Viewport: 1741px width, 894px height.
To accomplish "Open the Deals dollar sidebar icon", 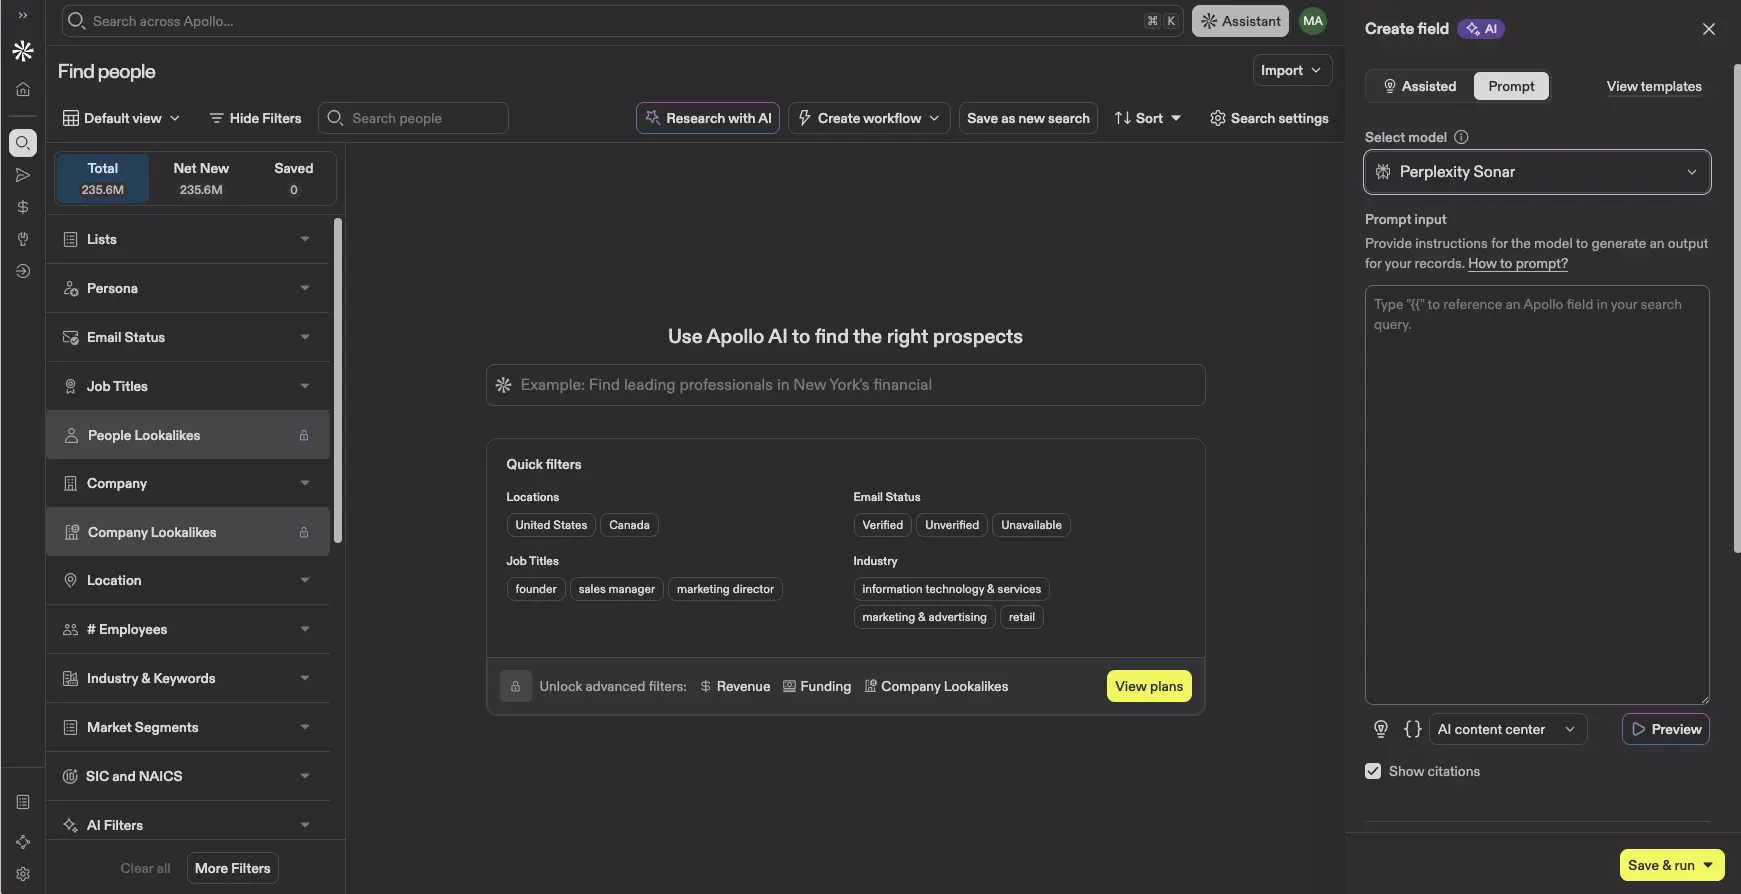I will pyautogui.click(x=23, y=207).
